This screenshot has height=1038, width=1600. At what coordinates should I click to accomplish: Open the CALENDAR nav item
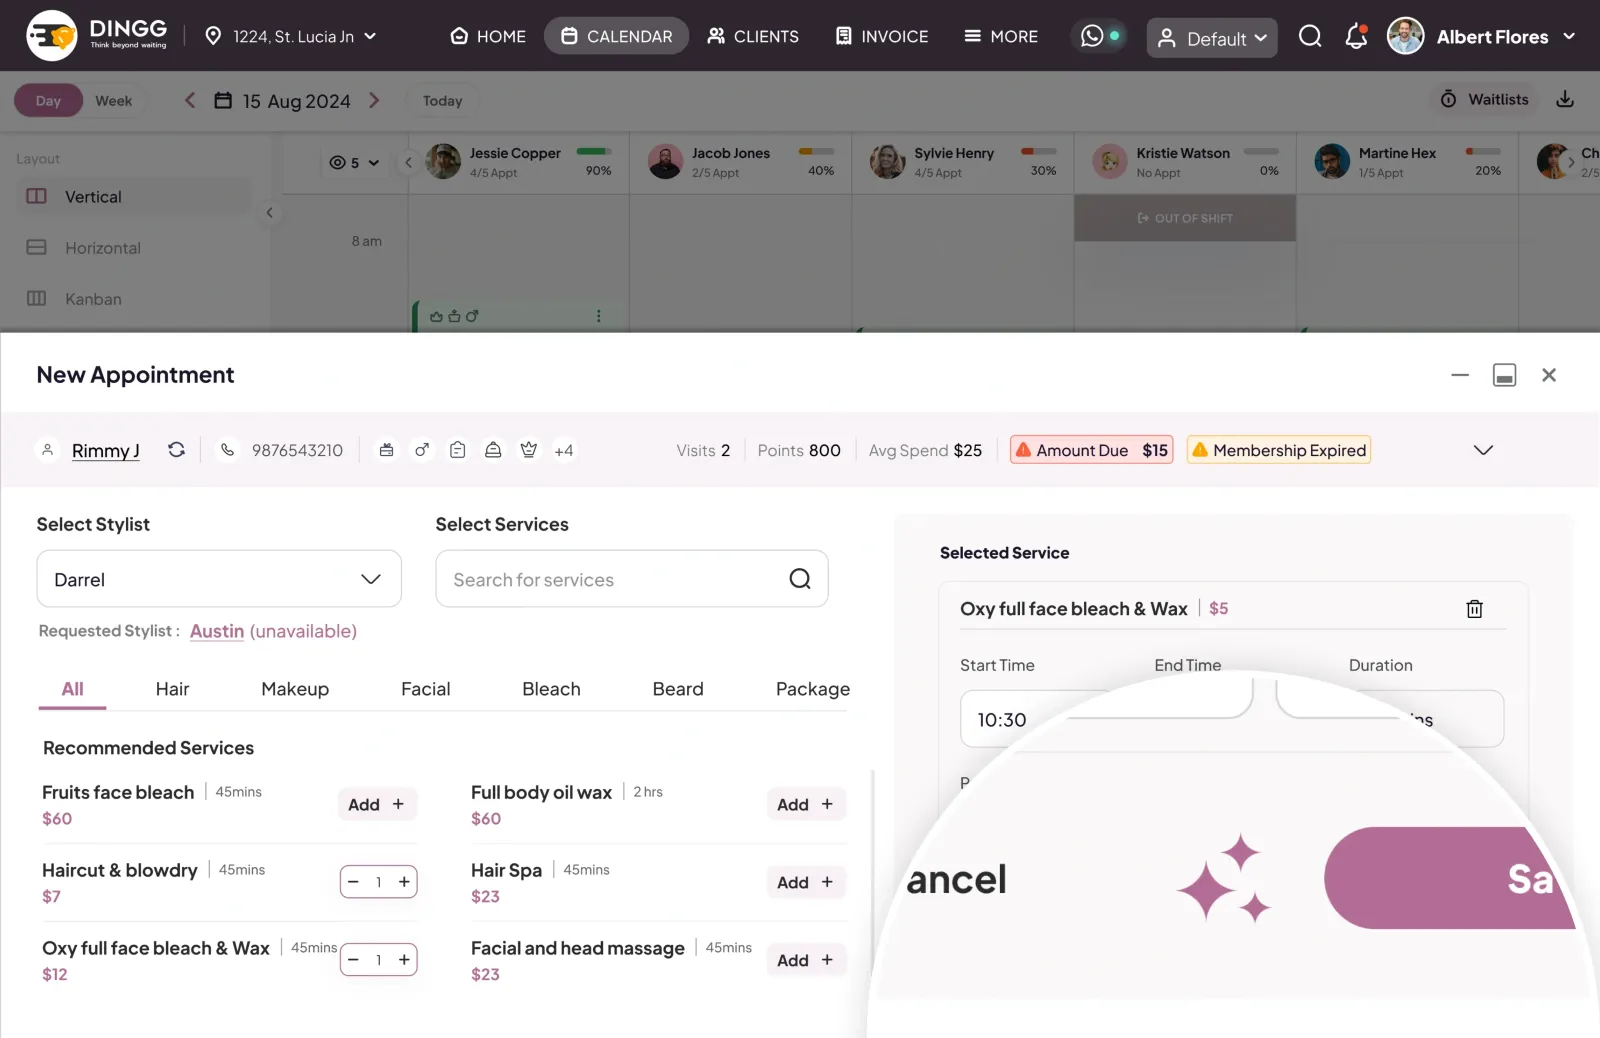tap(616, 36)
